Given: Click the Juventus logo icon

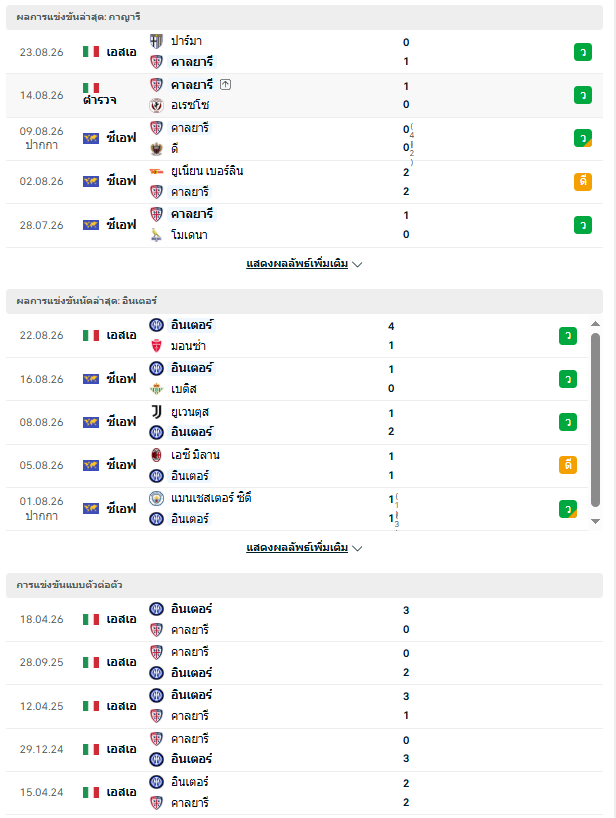Looking at the screenshot, I should [156, 412].
